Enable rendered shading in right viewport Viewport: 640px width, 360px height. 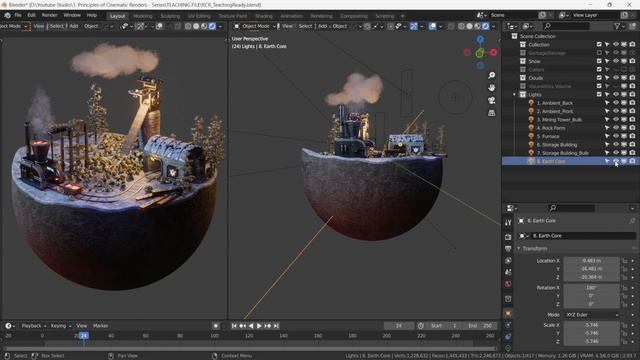tap(485, 26)
